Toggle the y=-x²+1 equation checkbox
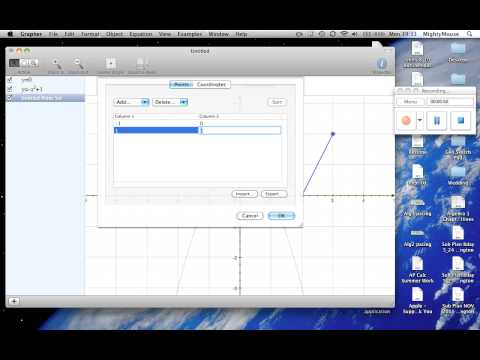The height and width of the screenshot is (360, 480). (x=10, y=89)
